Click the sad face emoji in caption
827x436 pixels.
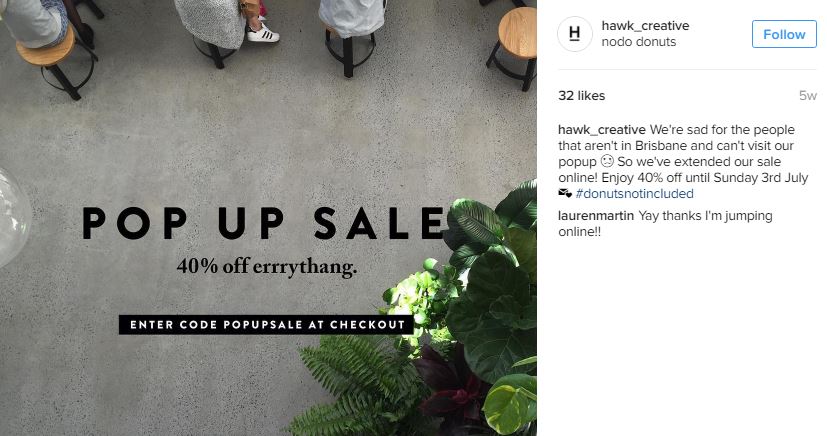point(606,162)
